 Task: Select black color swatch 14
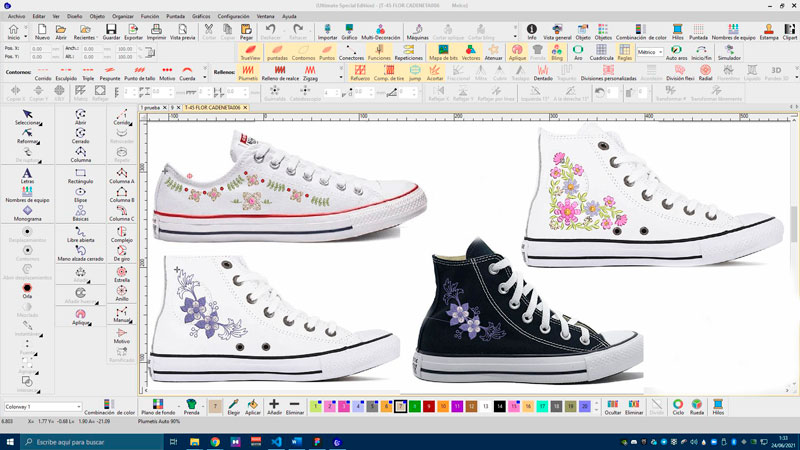coord(499,407)
